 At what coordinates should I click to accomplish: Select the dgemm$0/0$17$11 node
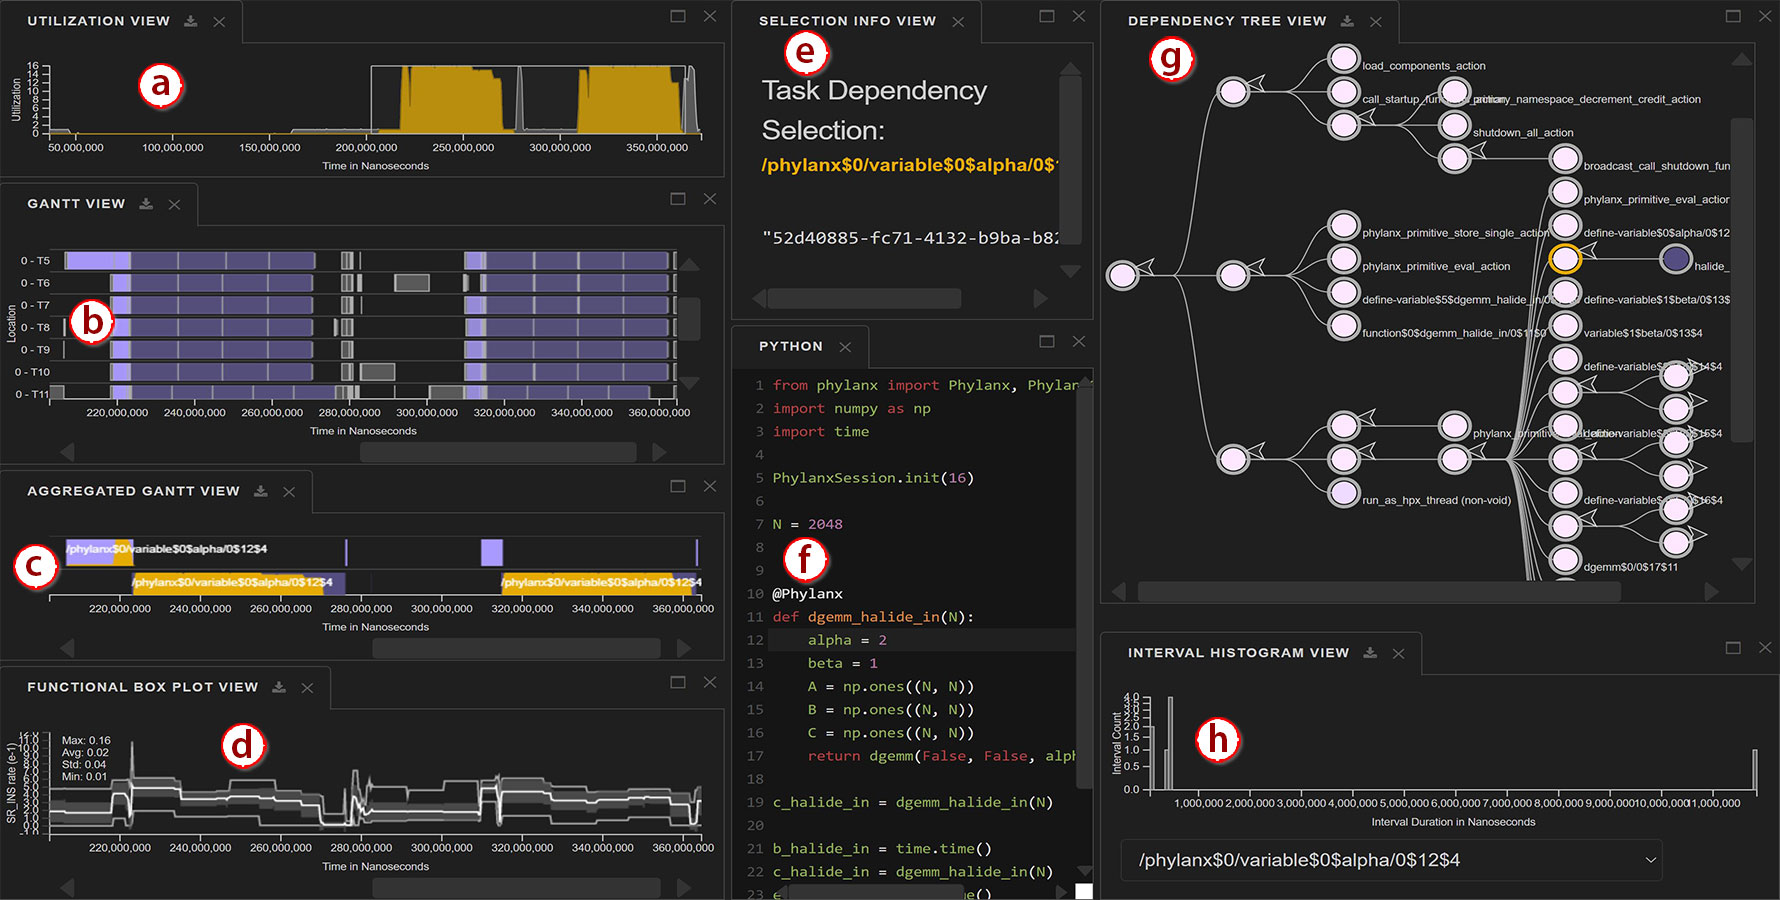click(1565, 559)
